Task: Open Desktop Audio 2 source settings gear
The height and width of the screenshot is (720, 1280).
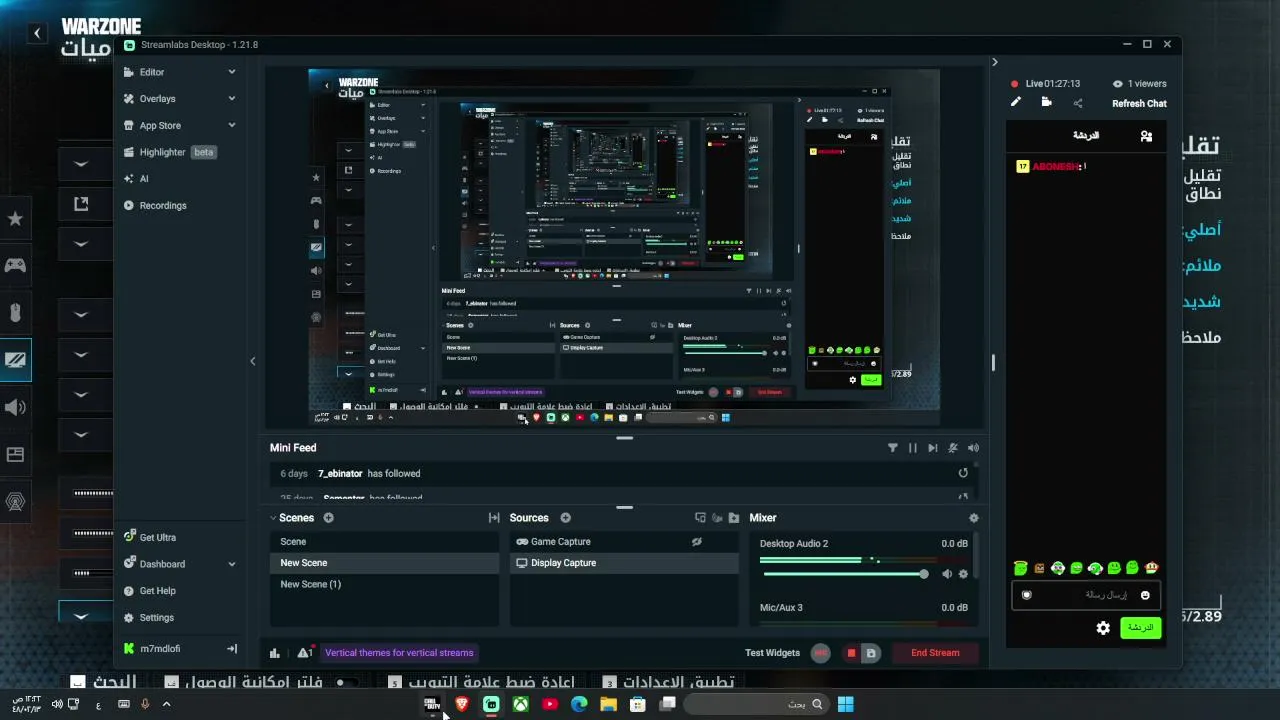Action: coord(963,574)
